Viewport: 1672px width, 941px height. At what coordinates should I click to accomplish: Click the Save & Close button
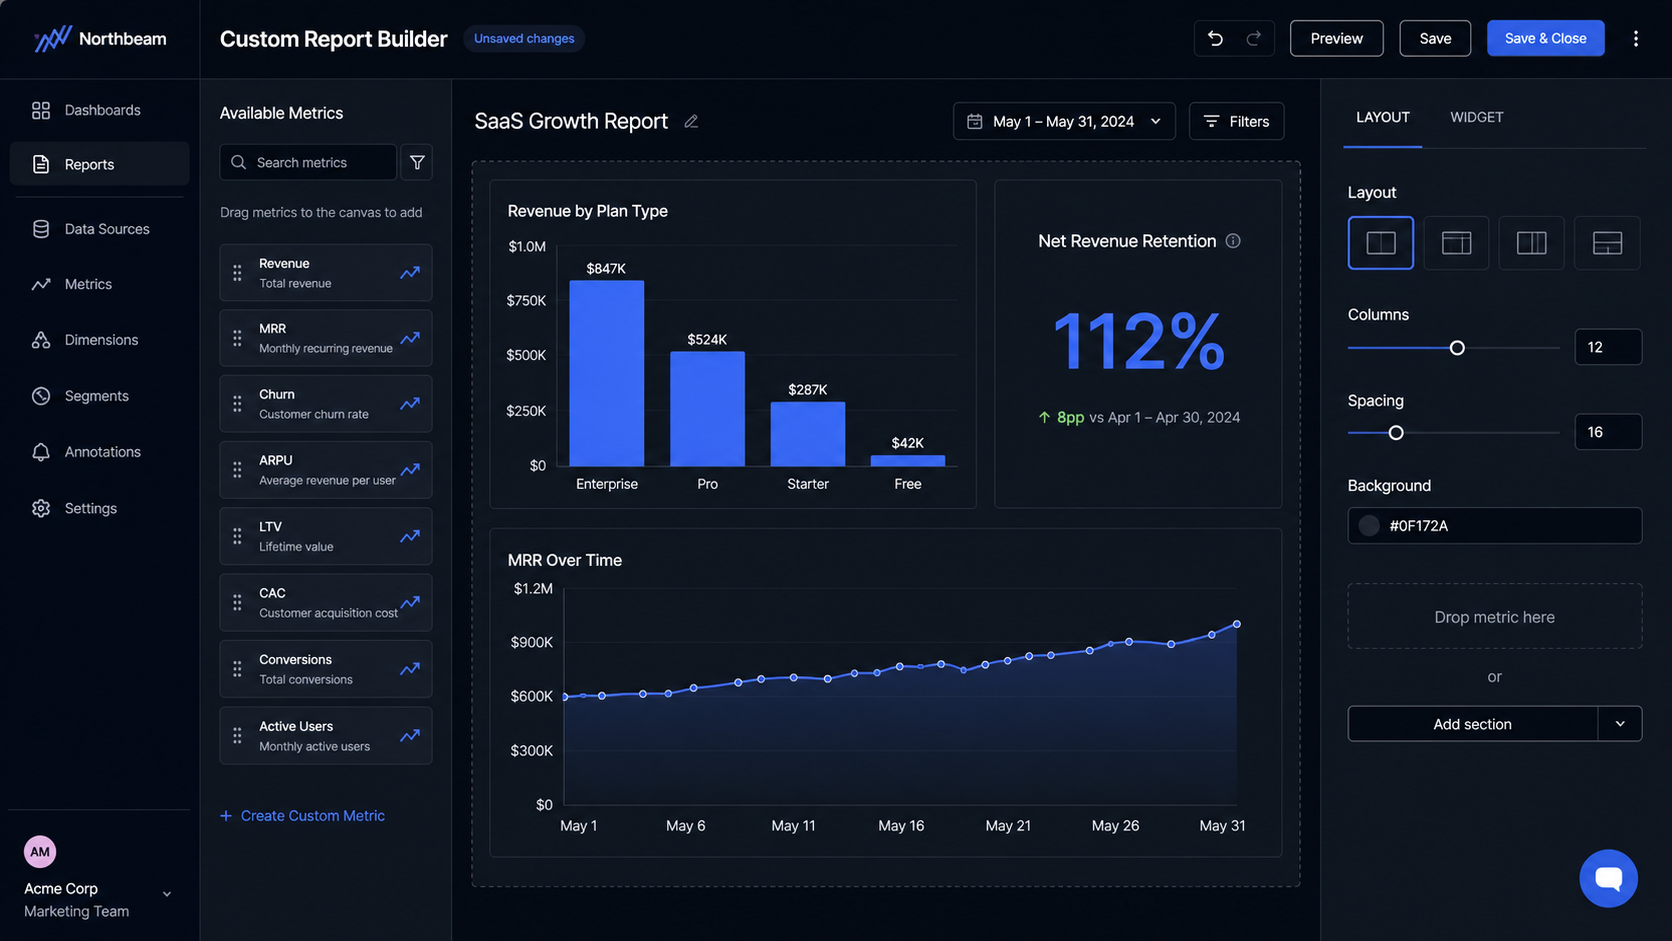(1546, 38)
